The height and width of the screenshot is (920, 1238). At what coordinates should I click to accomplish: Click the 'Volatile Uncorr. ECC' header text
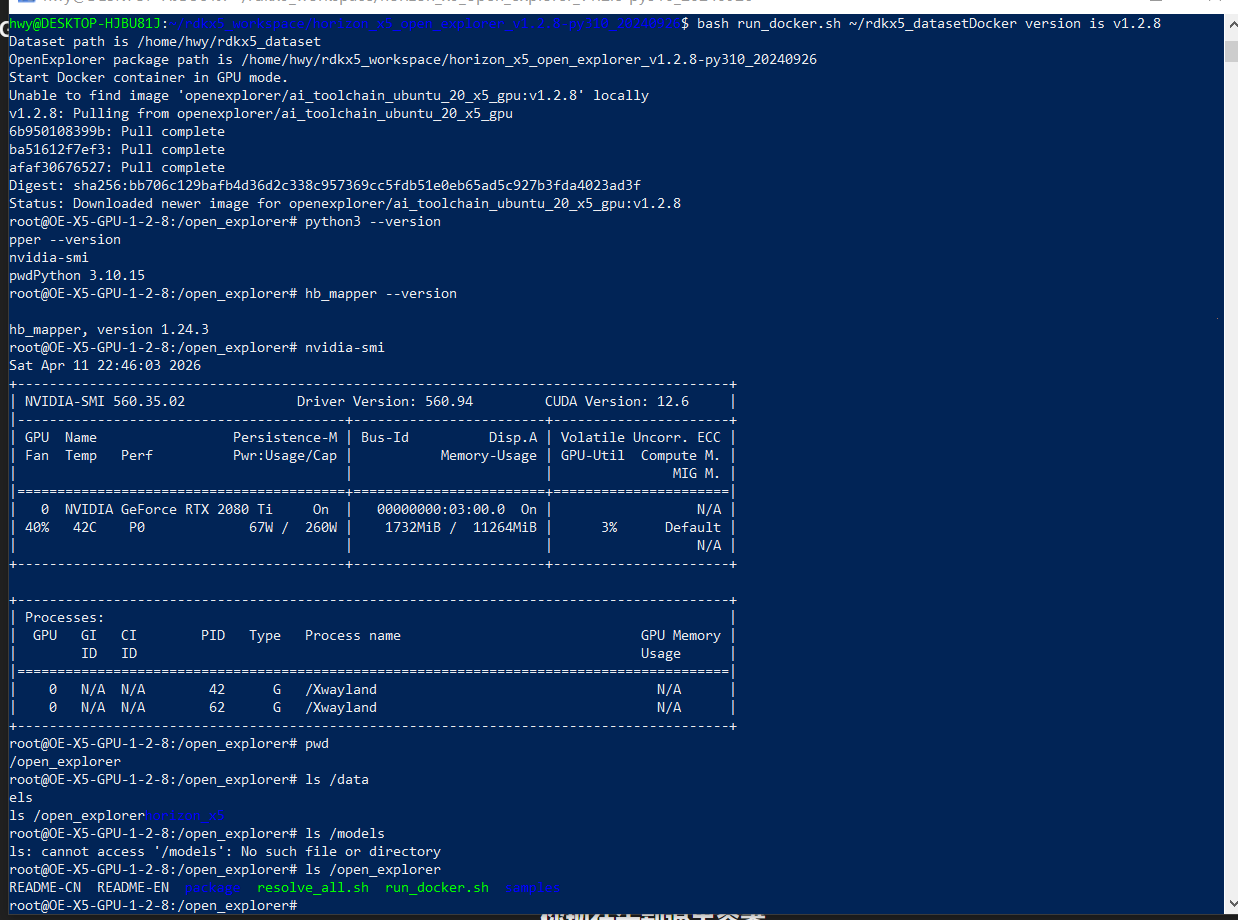pyautogui.click(x=641, y=437)
